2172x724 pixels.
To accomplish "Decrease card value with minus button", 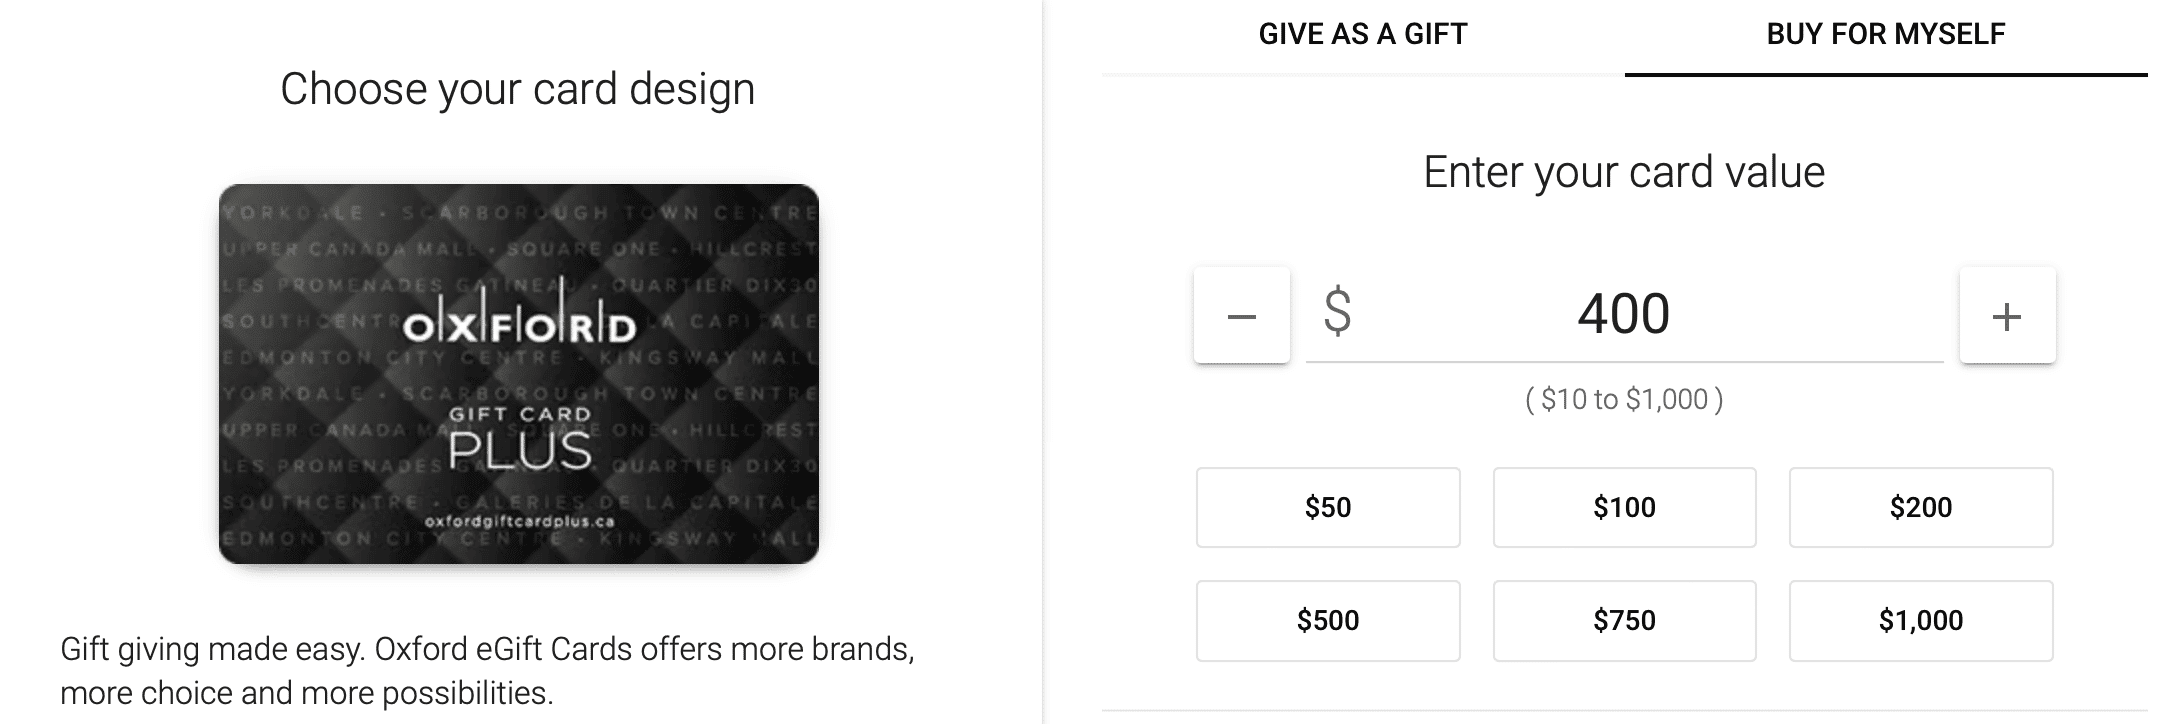I will coord(1241,316).
